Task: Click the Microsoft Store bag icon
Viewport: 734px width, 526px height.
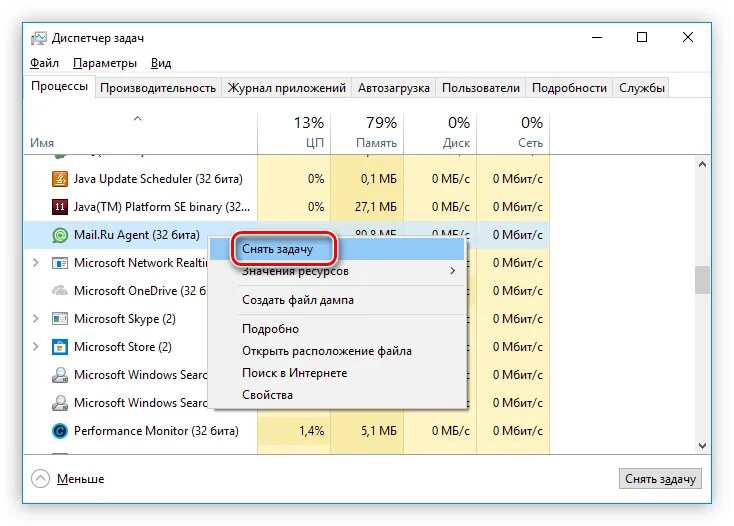Action: [x=59, y=347]
